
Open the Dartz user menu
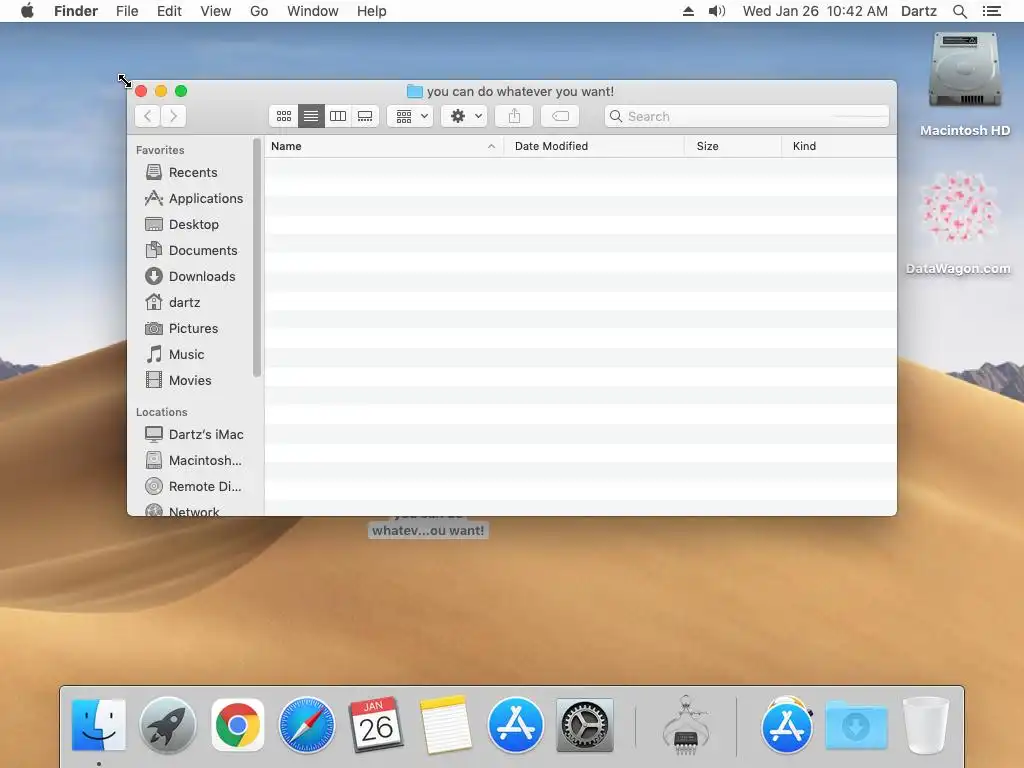pos(919,11)
